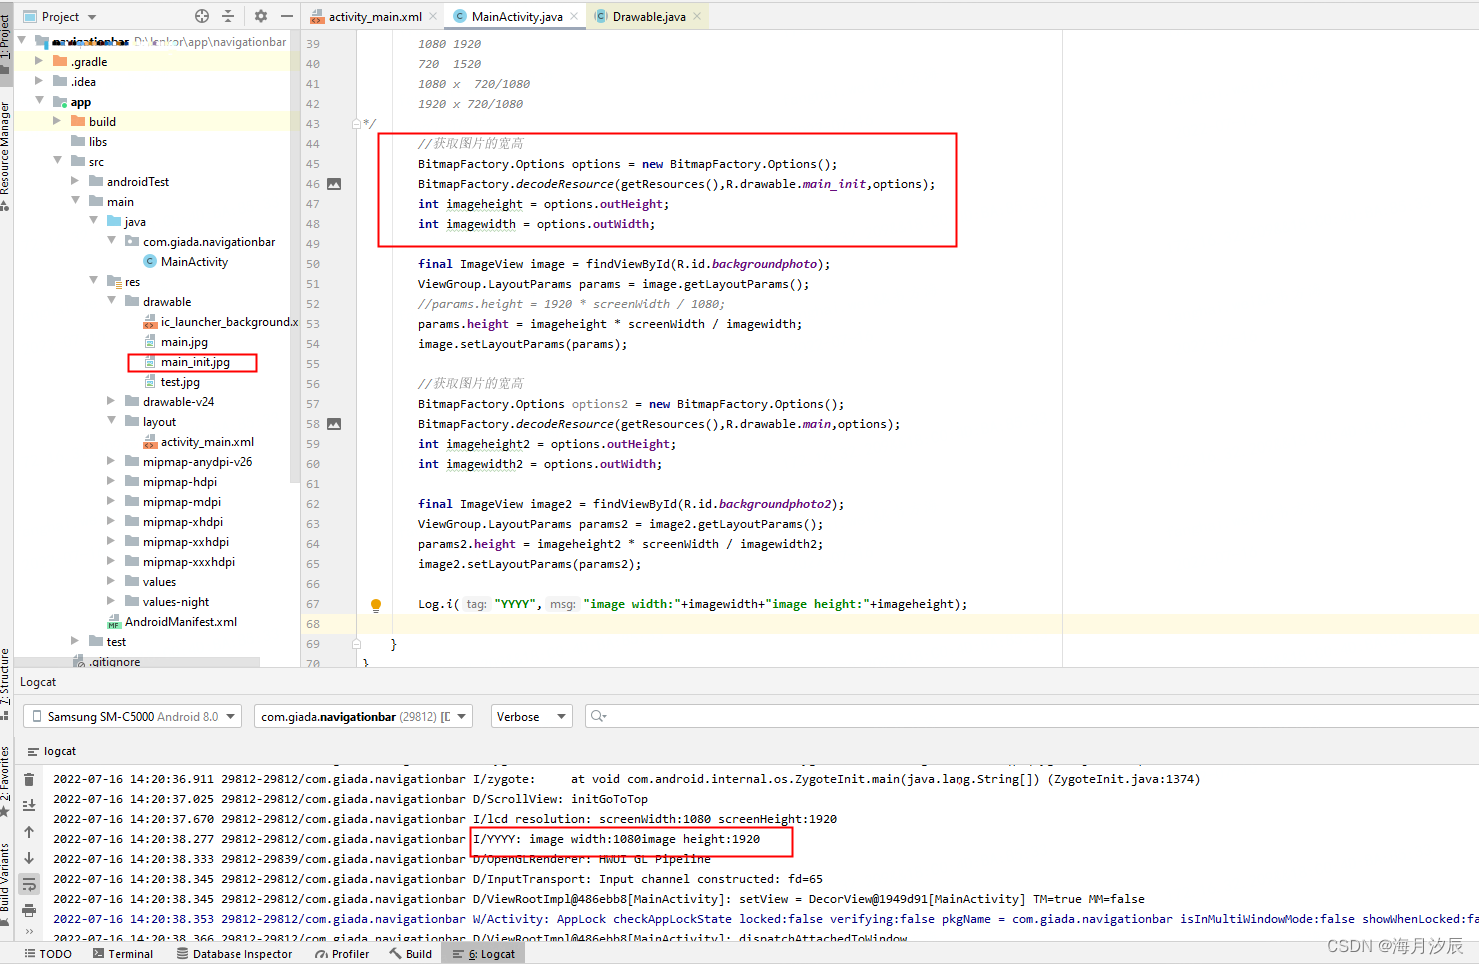Open Project panel settings gear

(261, 16)
